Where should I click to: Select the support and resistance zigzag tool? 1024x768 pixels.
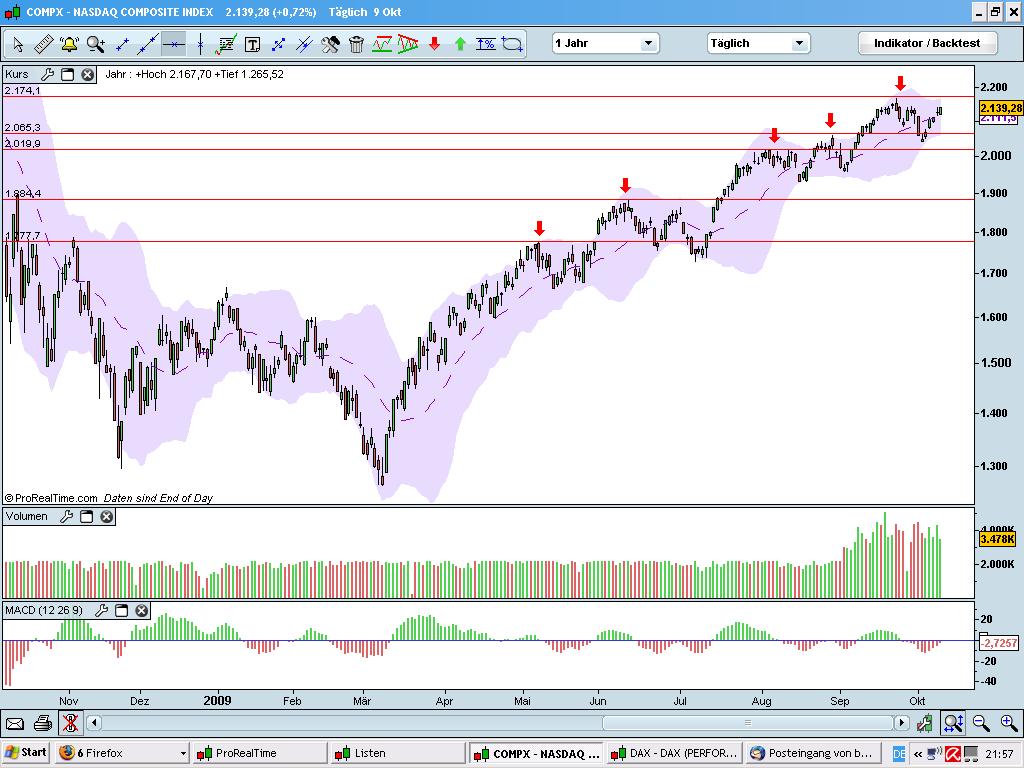click(x=382, y=44)
